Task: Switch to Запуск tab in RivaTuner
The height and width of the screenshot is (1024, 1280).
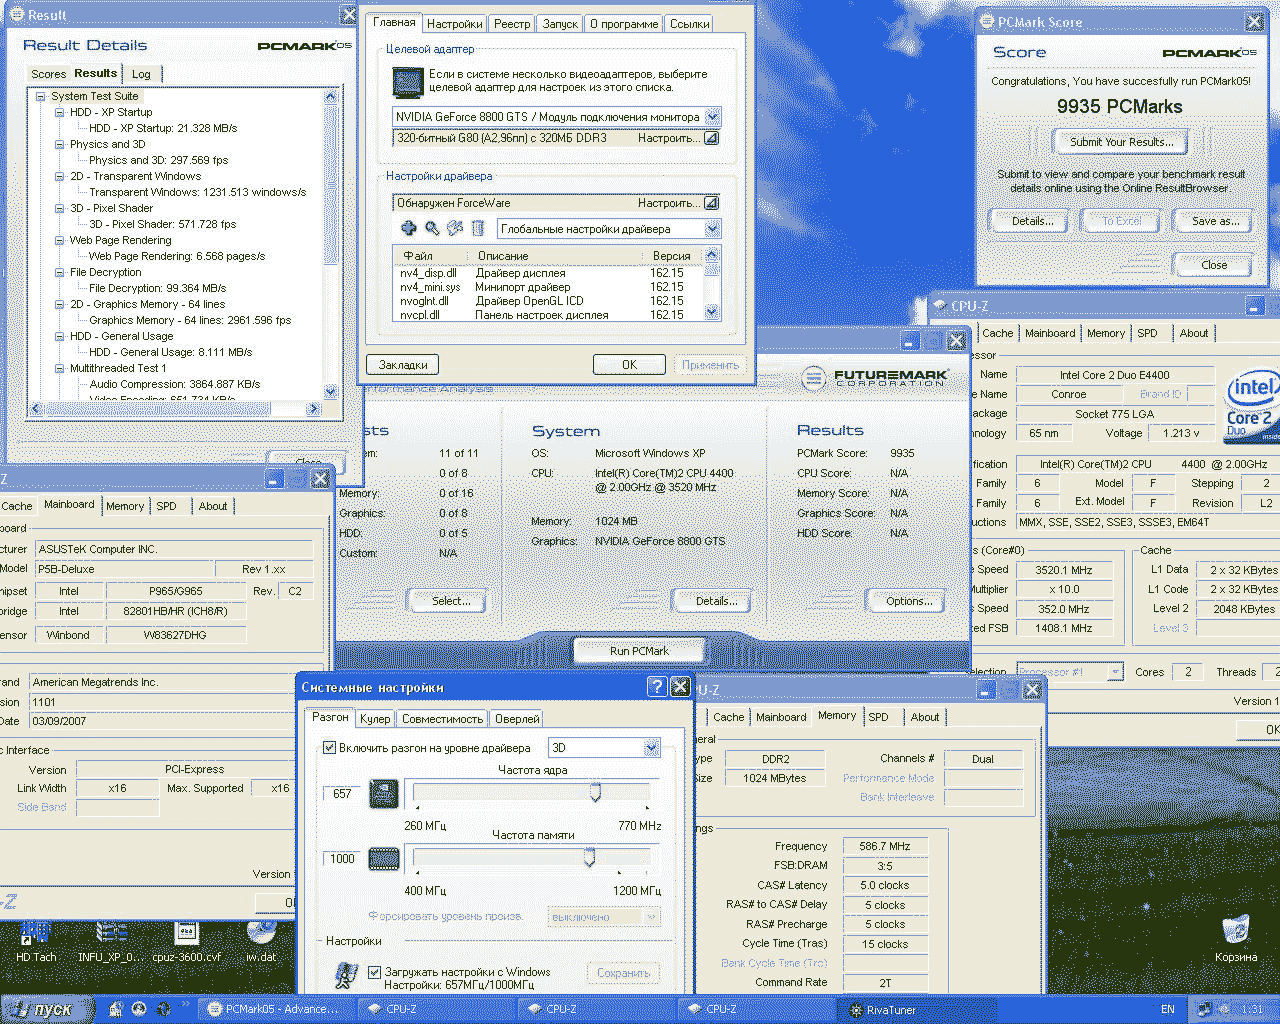Action: (560, 24)
